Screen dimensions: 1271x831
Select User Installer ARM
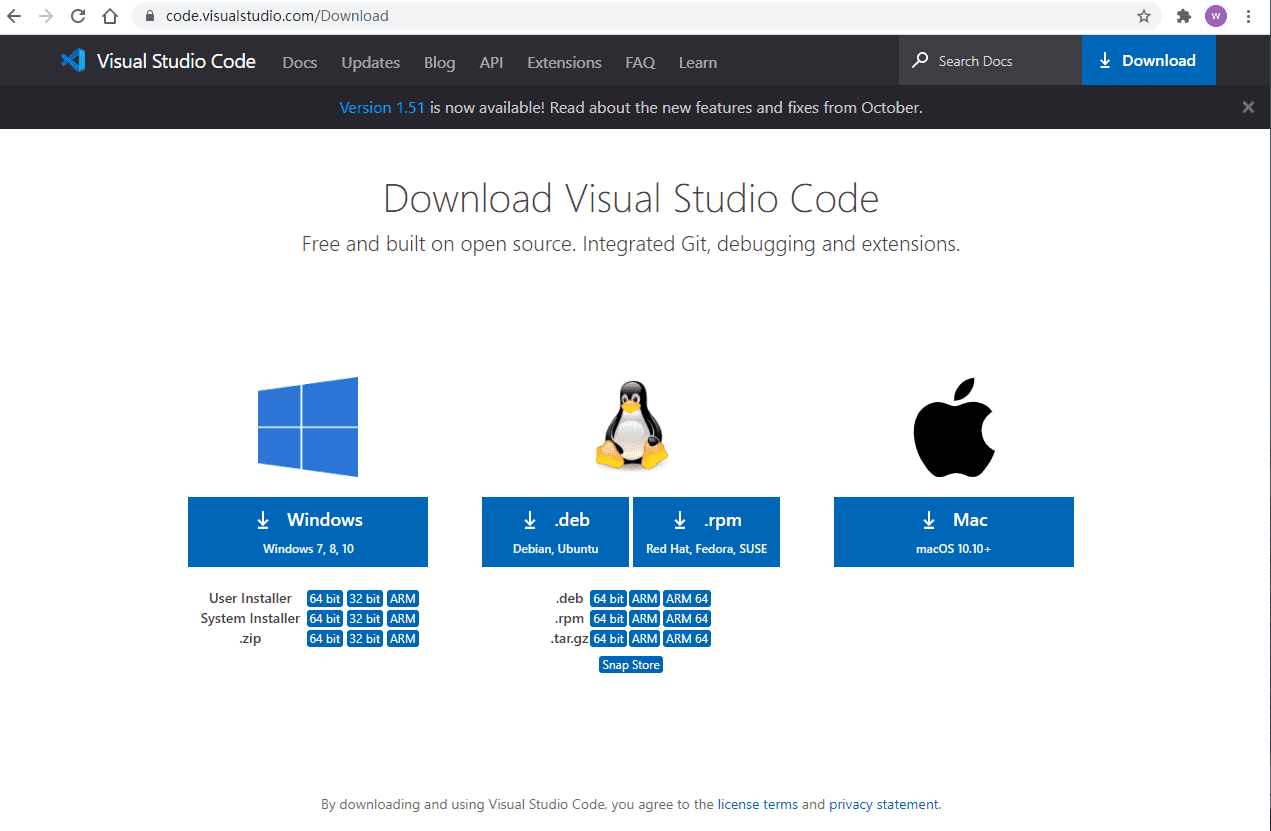[x=403, y=599]
